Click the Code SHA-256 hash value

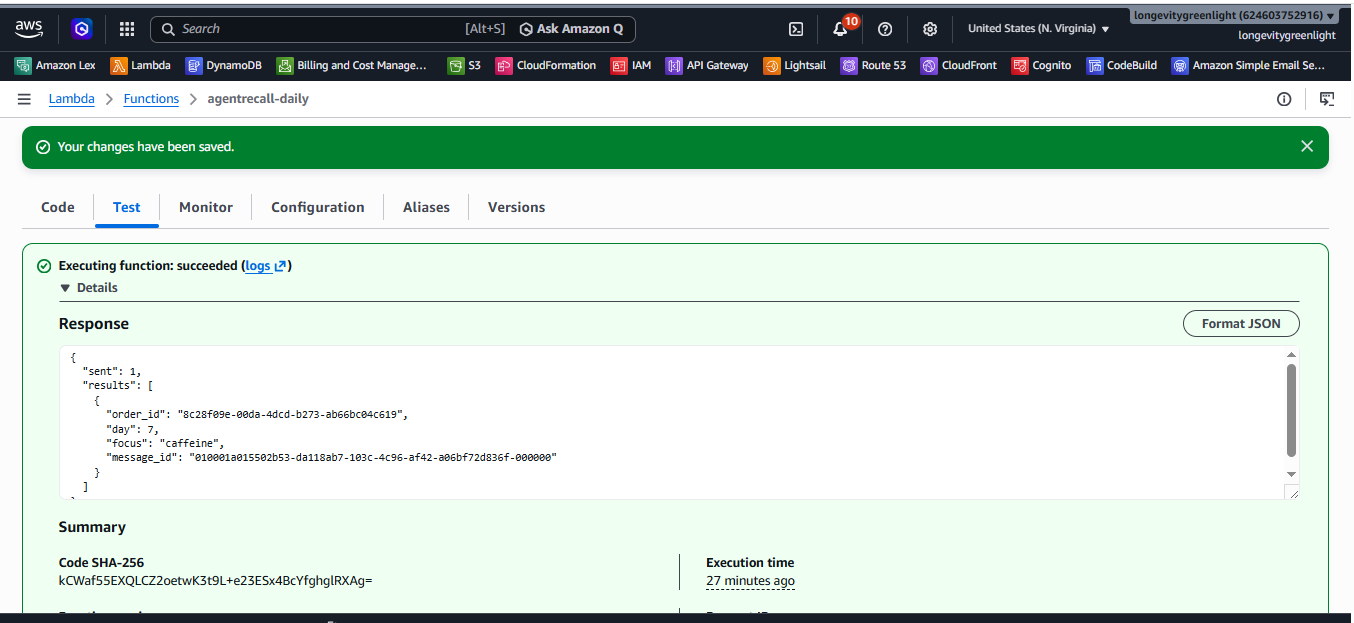click(x=216, y=580)
